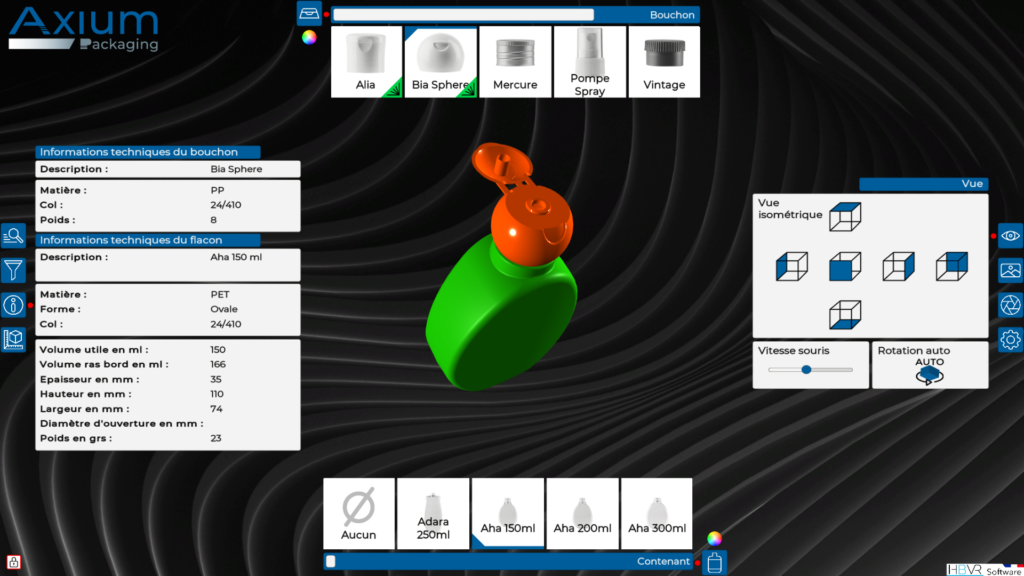Click the green bottle body in viewport
The image size is (1024, 576).
503,313
